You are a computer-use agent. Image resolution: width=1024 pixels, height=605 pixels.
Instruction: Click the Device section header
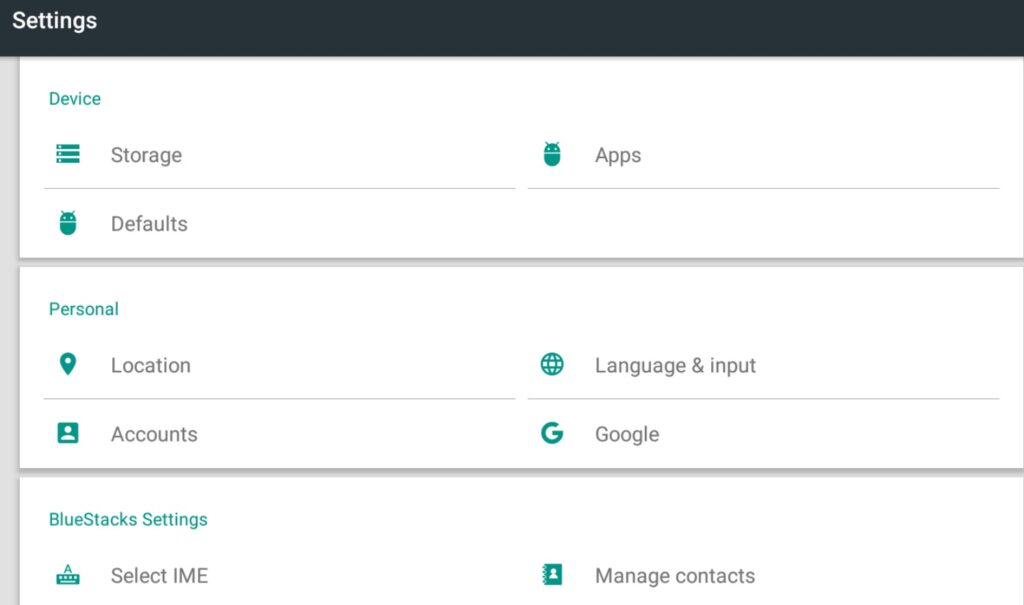(x=75, y=98)
